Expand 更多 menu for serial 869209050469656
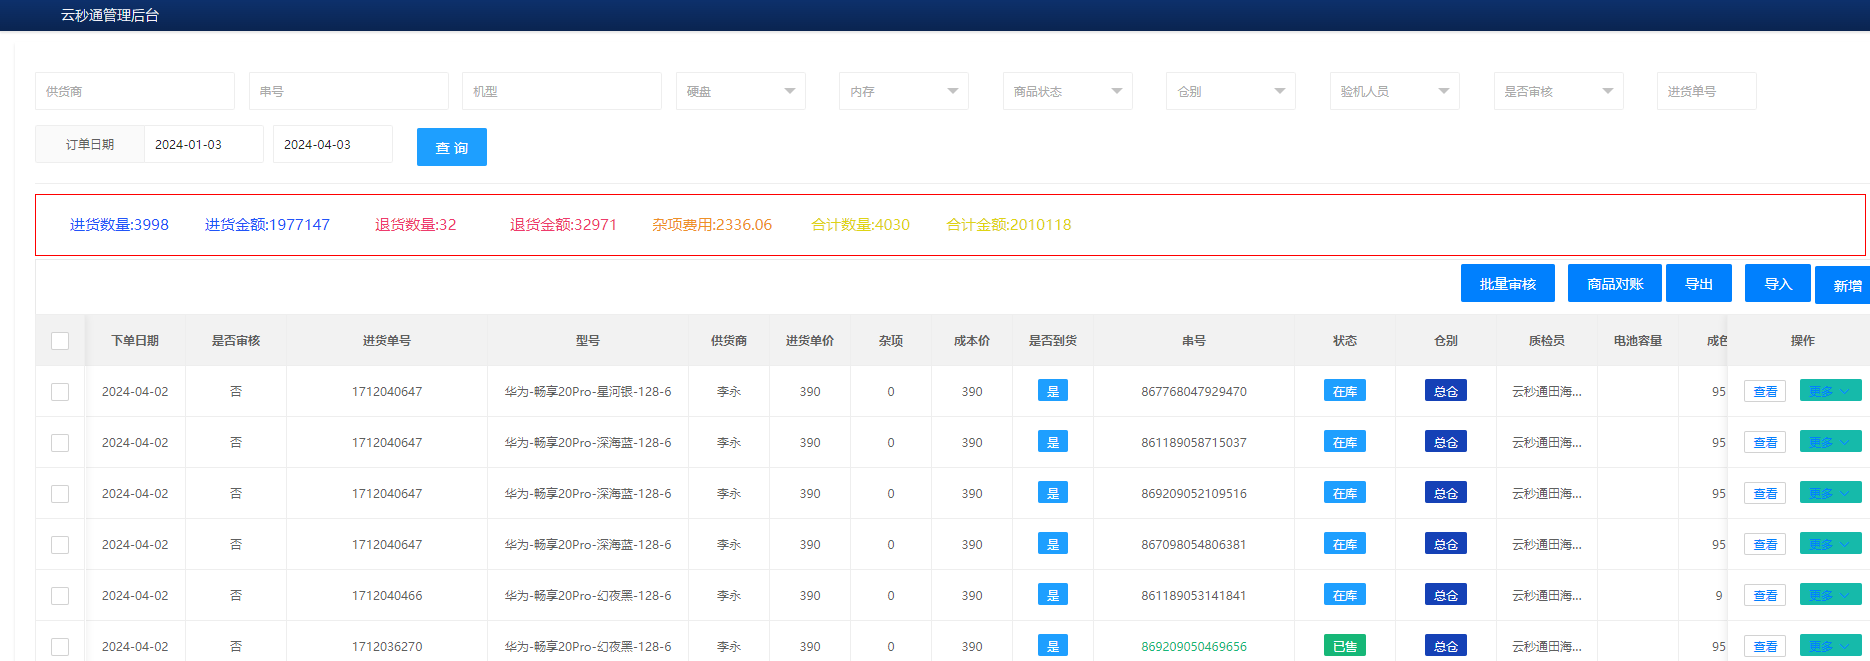The image size is (1870, 661). click(1830, 646)
